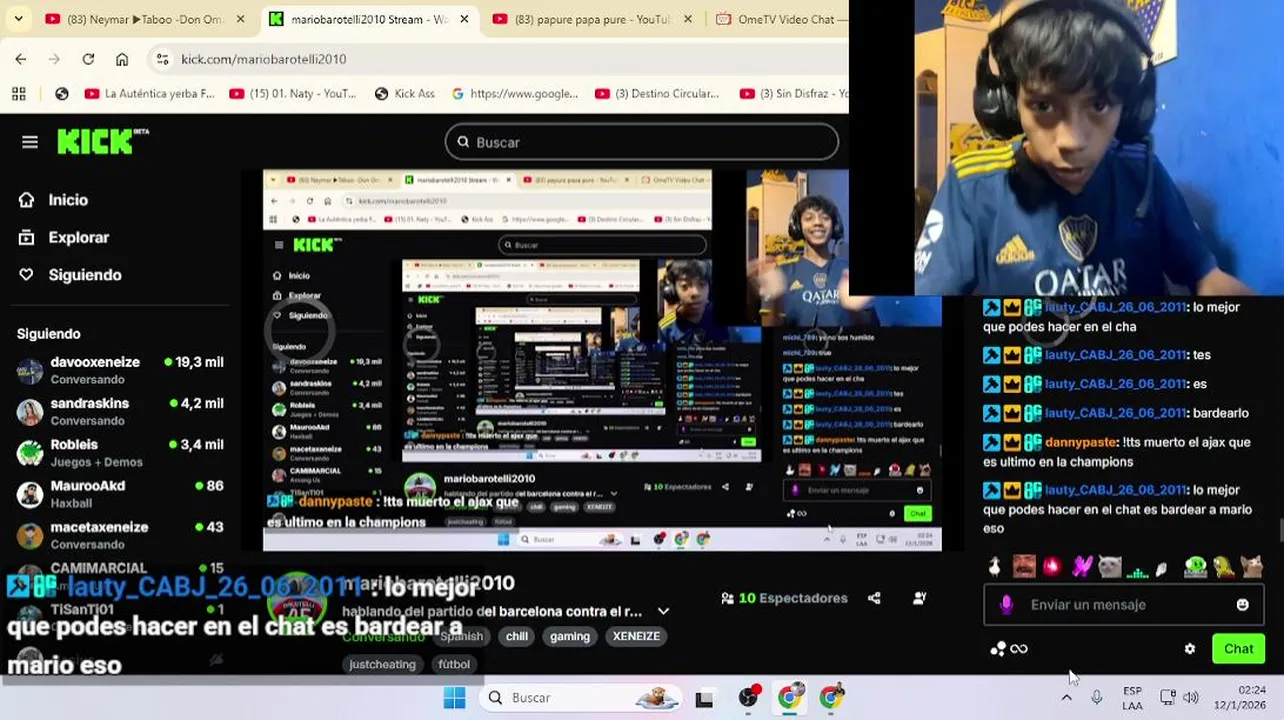Screen dimensions: 1284x720
Task: Open Windows Start menu
Action: coord(454,698)
